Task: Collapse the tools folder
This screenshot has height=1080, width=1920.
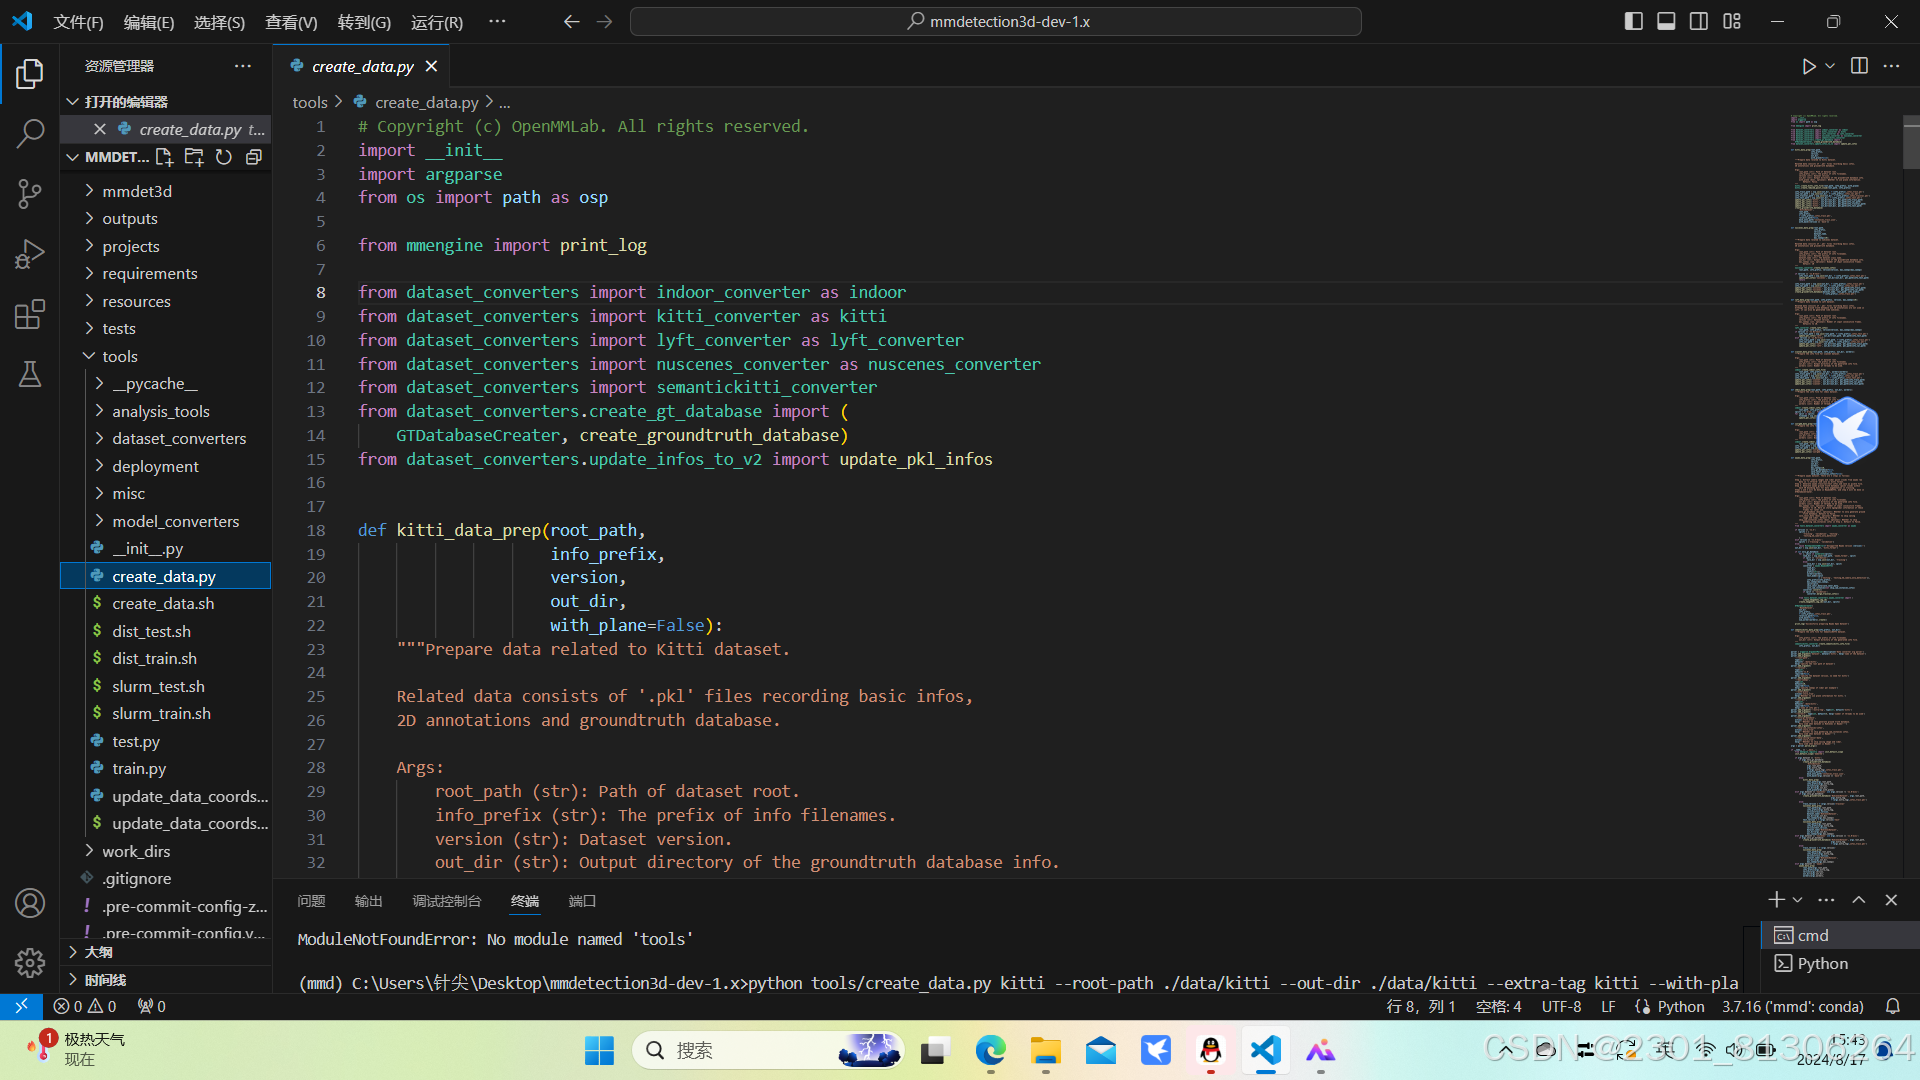Action: pyautogui.click(x=120, y=356)
